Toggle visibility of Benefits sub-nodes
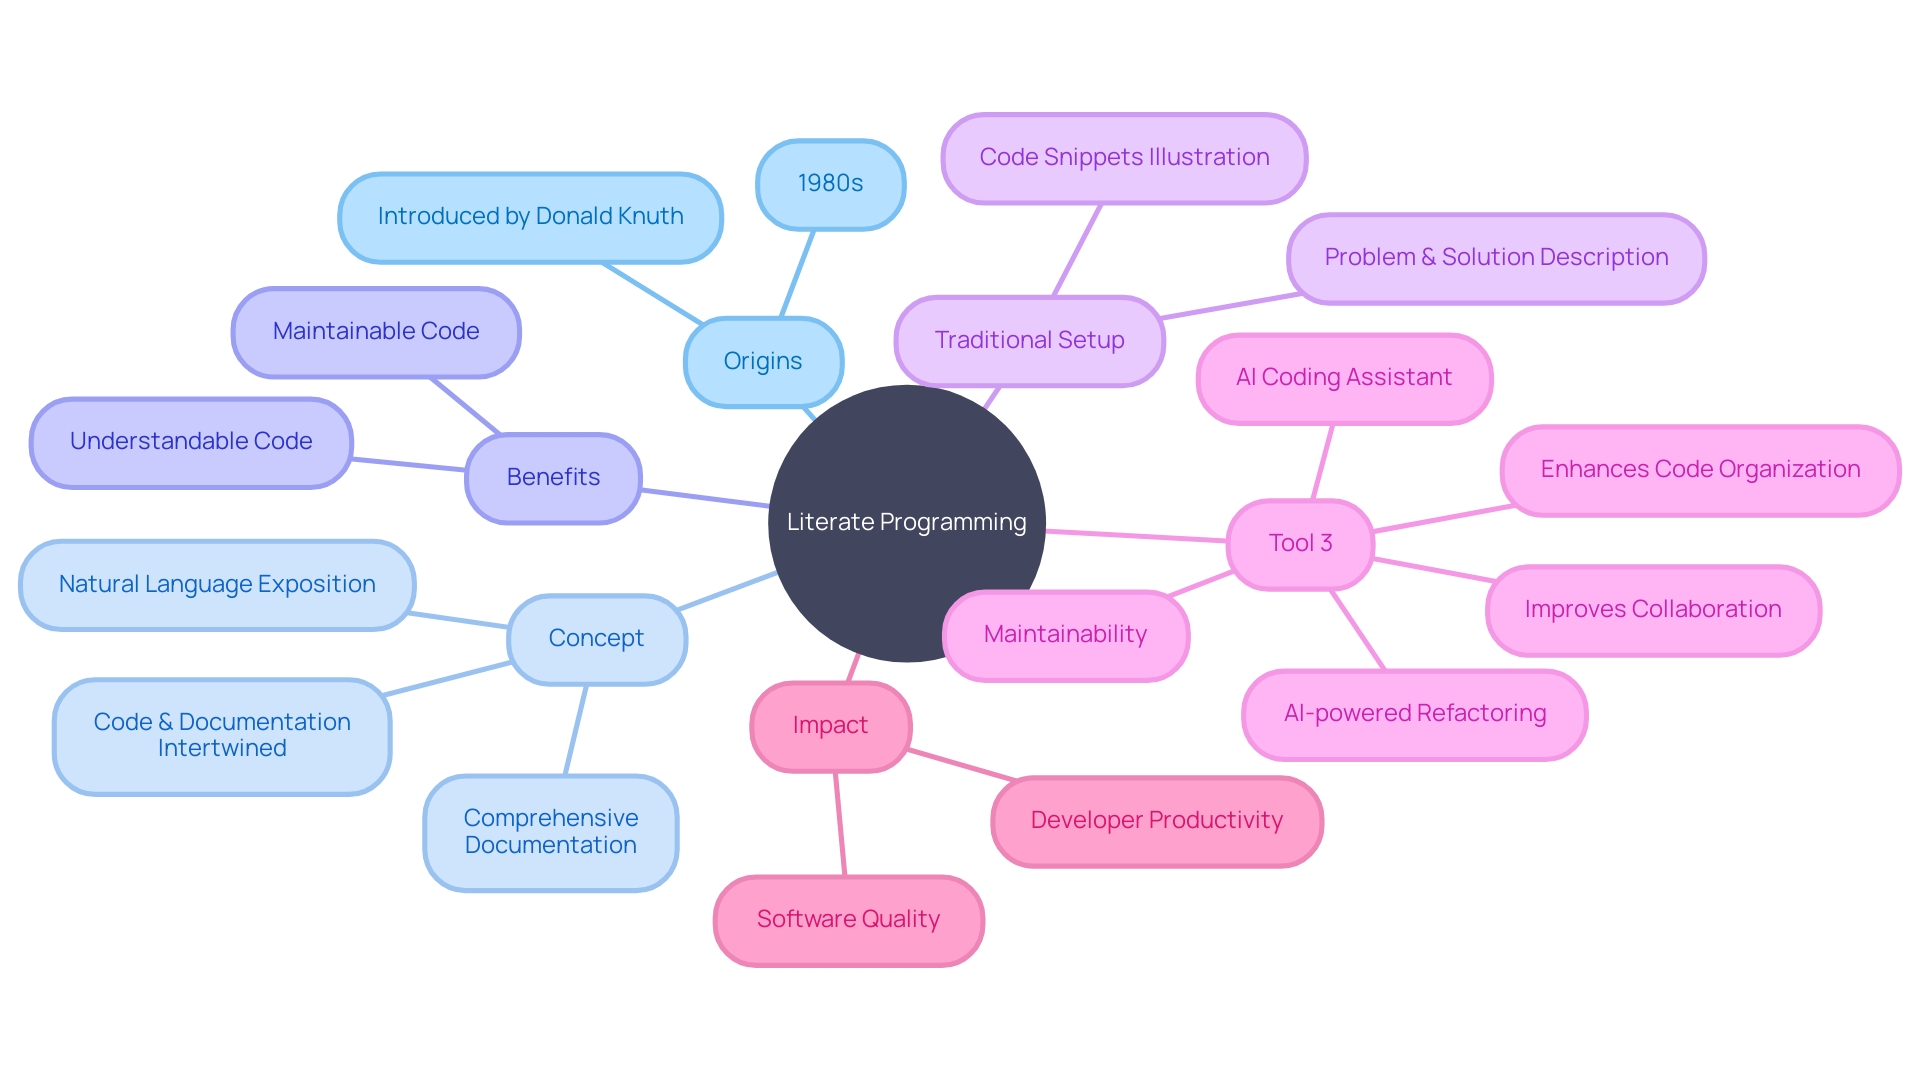 pyautogui.click(x=556, y=473)
